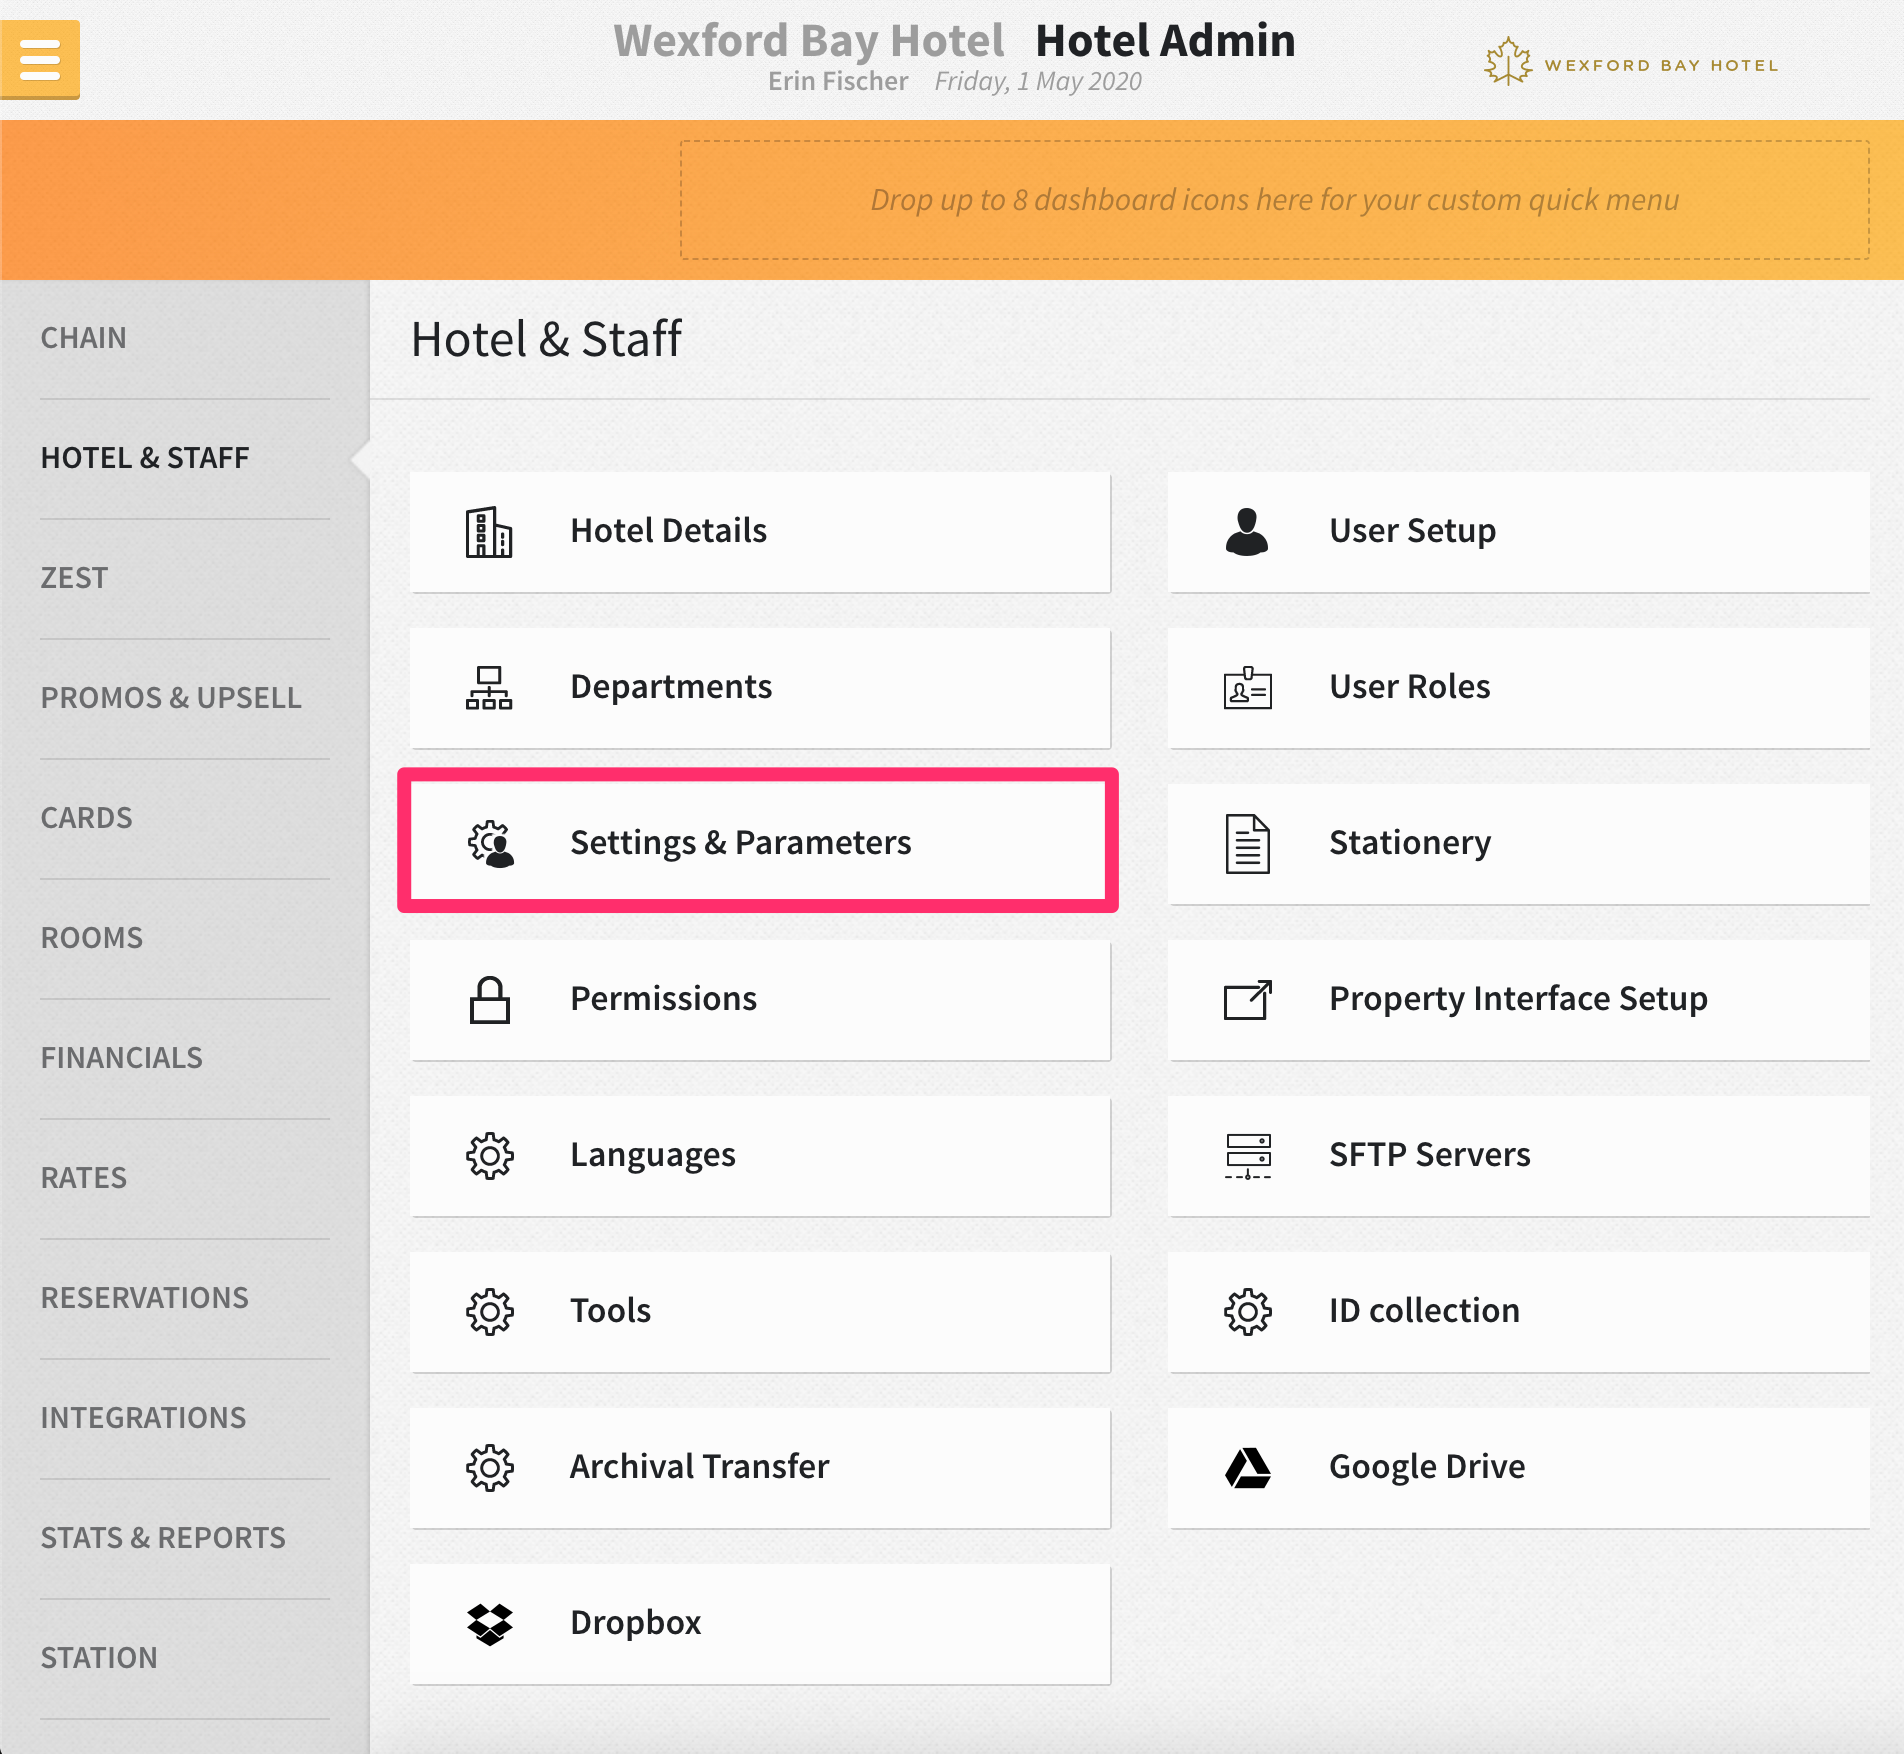This screenshot has height=1754, width=1904.
Task: Click the Google Drive logo icon
Action: [x=1248, y=1468]
